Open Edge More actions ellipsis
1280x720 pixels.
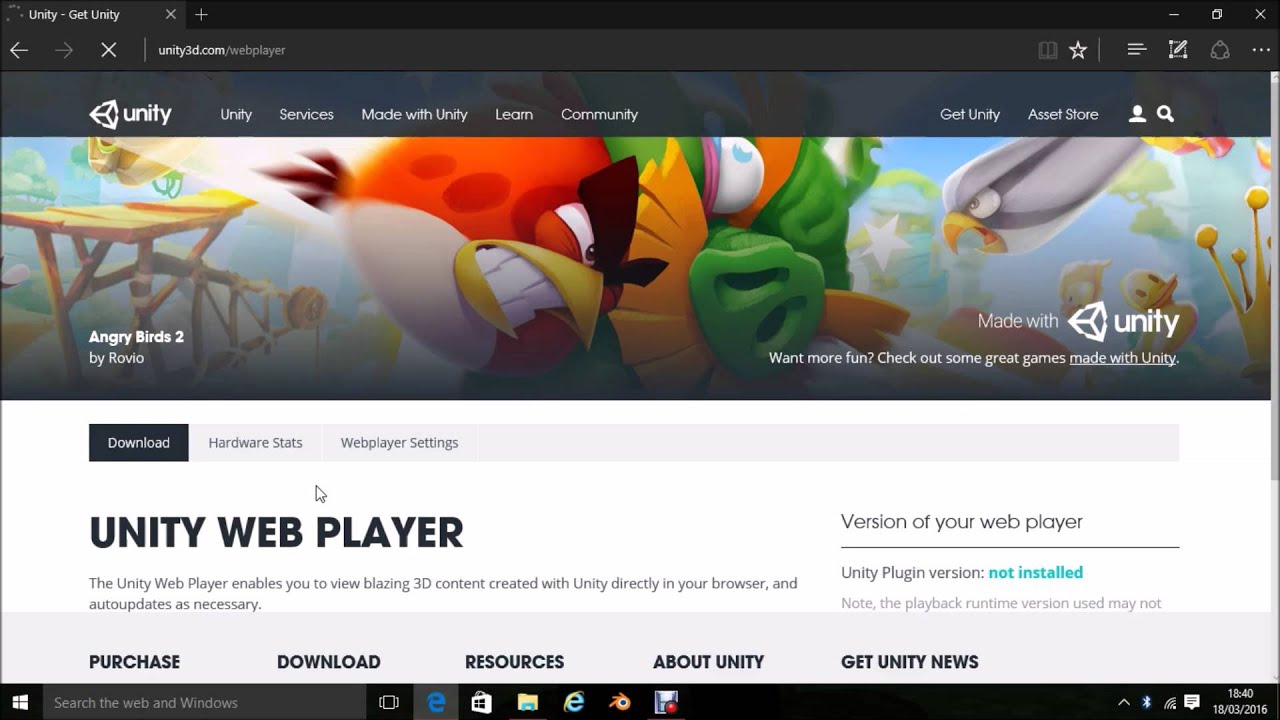(1261, 49)
